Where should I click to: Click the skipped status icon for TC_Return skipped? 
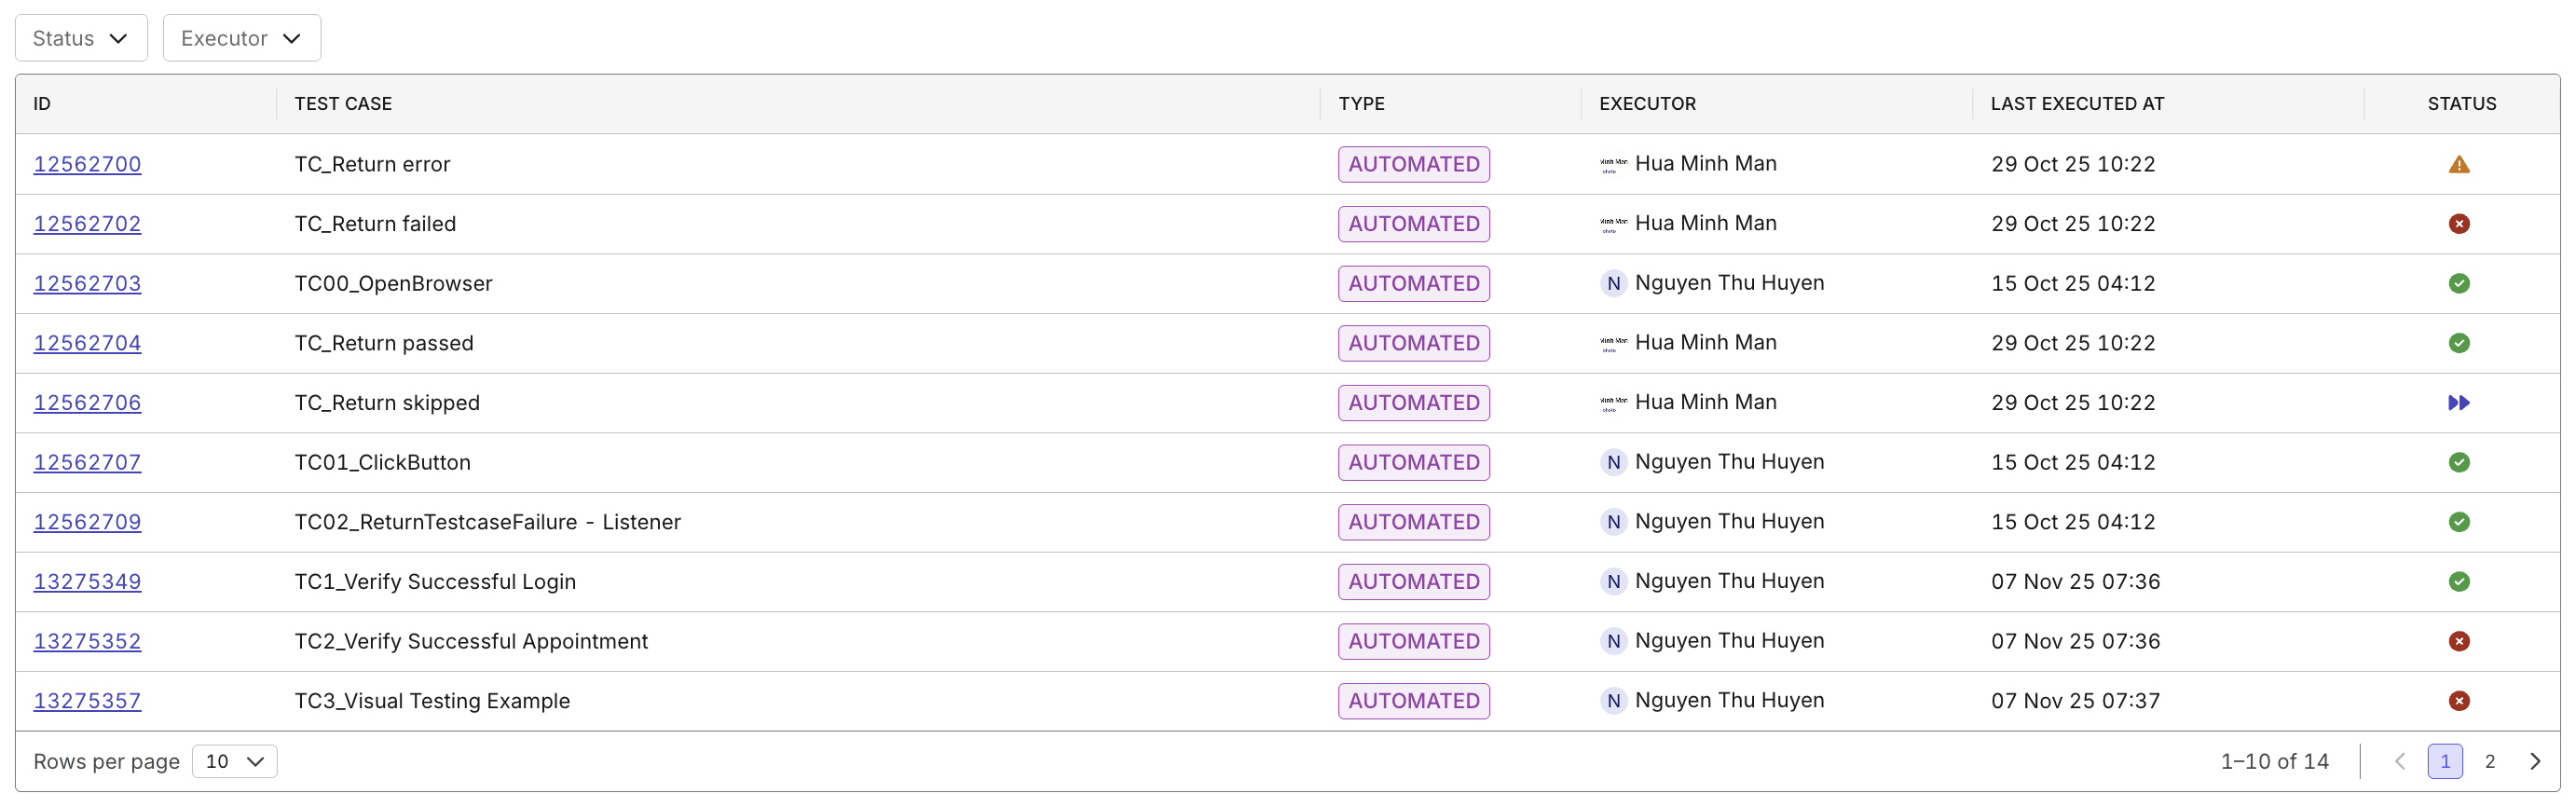pos(2458,403)
